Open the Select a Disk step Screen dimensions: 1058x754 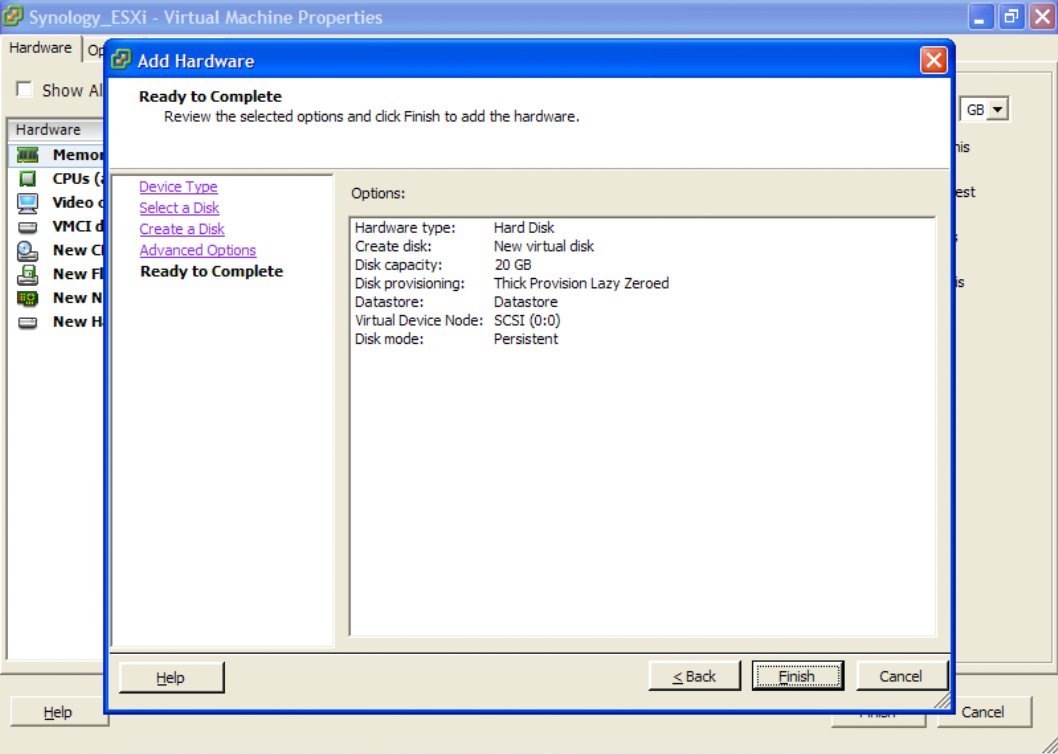click(179, 208)
